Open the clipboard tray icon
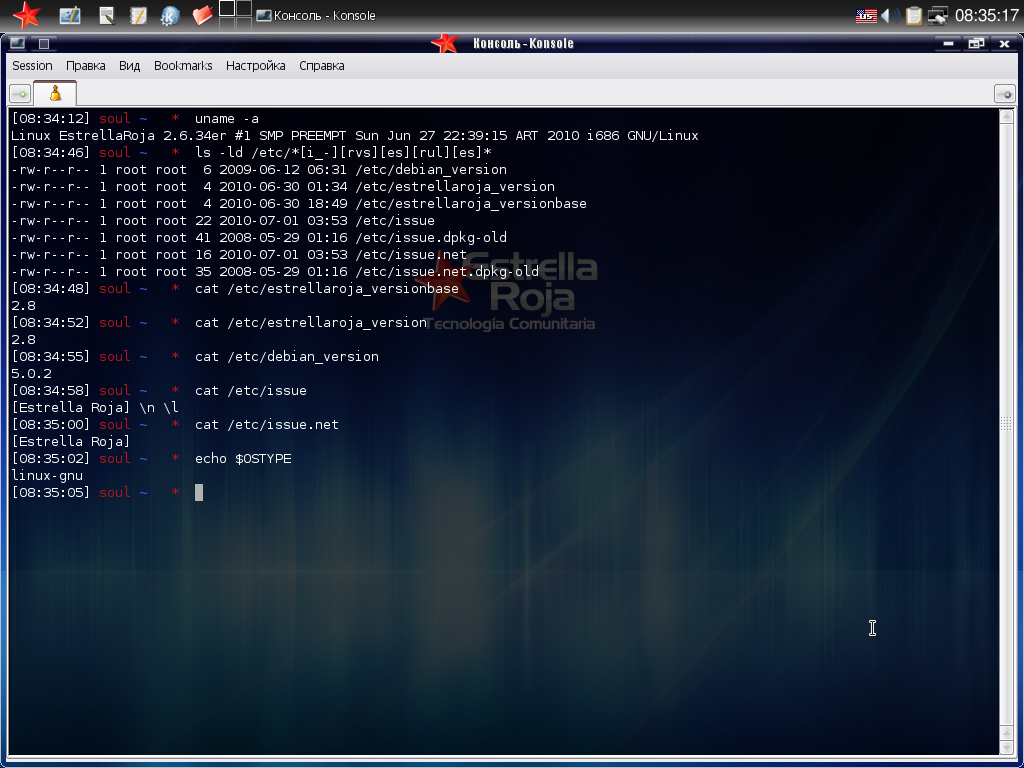Viewport: 1024px width, 768px height. (x=914, y=15)
